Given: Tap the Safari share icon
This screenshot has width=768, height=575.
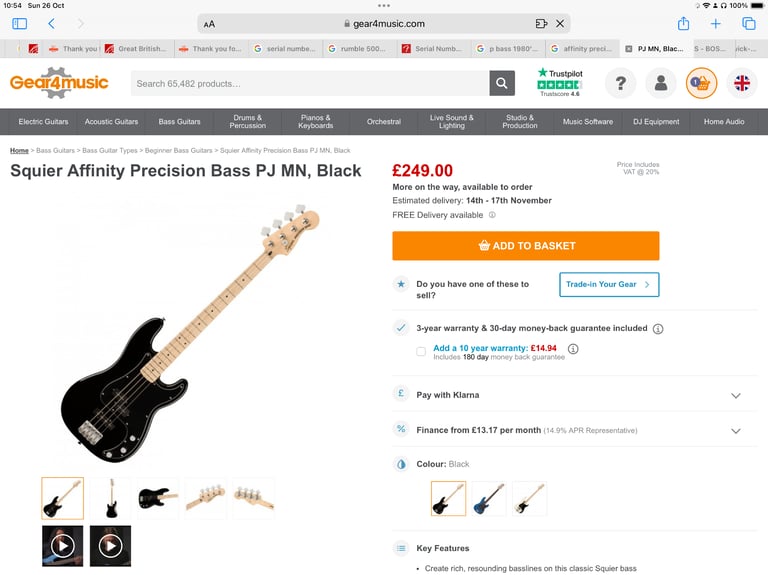Looking at the screenshot, I should click(x=684, y=23).
